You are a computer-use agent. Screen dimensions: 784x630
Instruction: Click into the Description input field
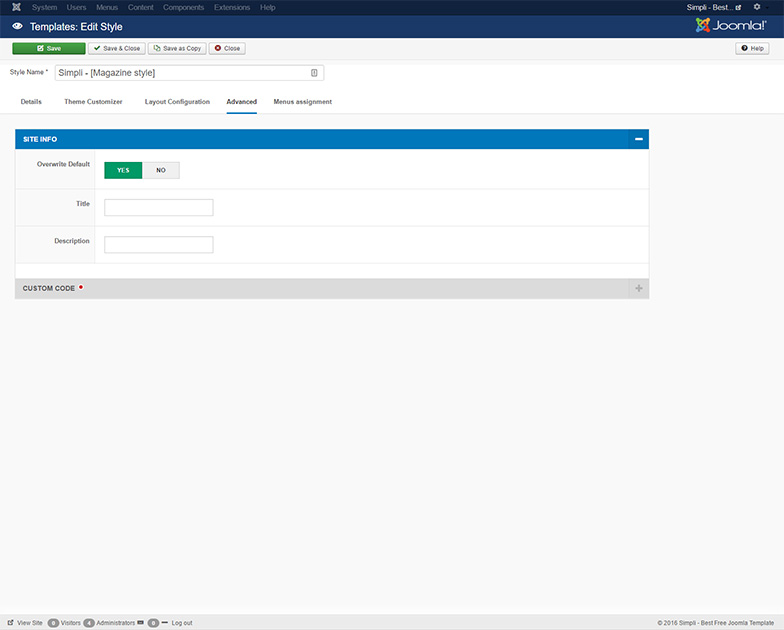point(159,245)
